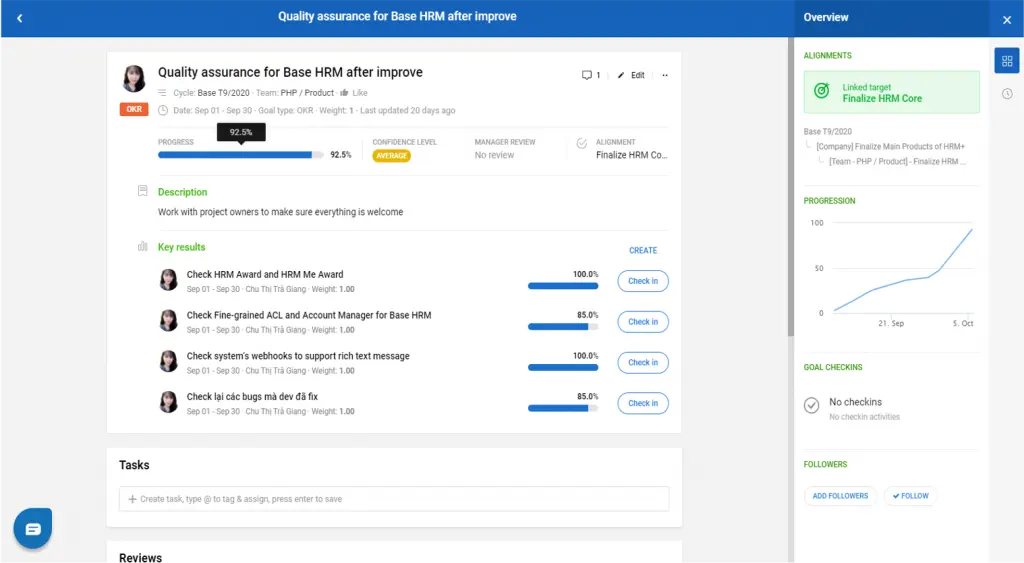Viewport: 1024px width, 563px height.
Task: Select the Overview grid icon in sidebar
Action: tap(1006, 61)
